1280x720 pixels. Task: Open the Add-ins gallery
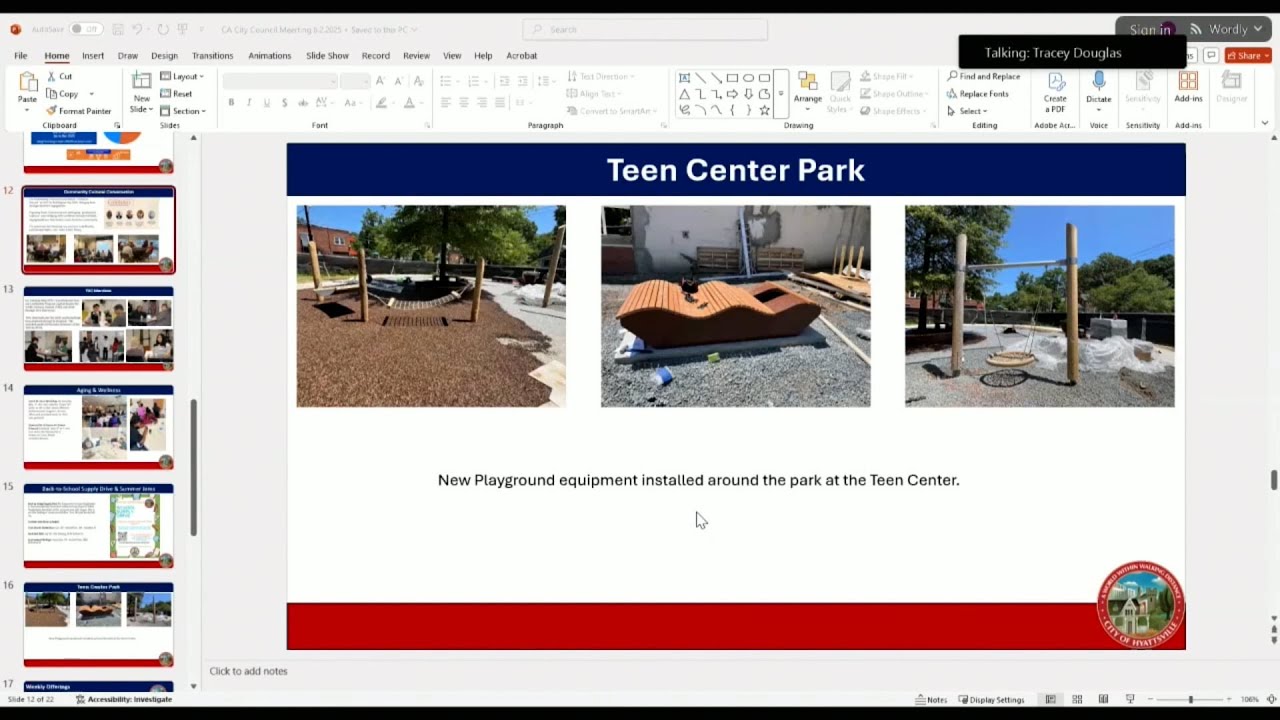1188,87
